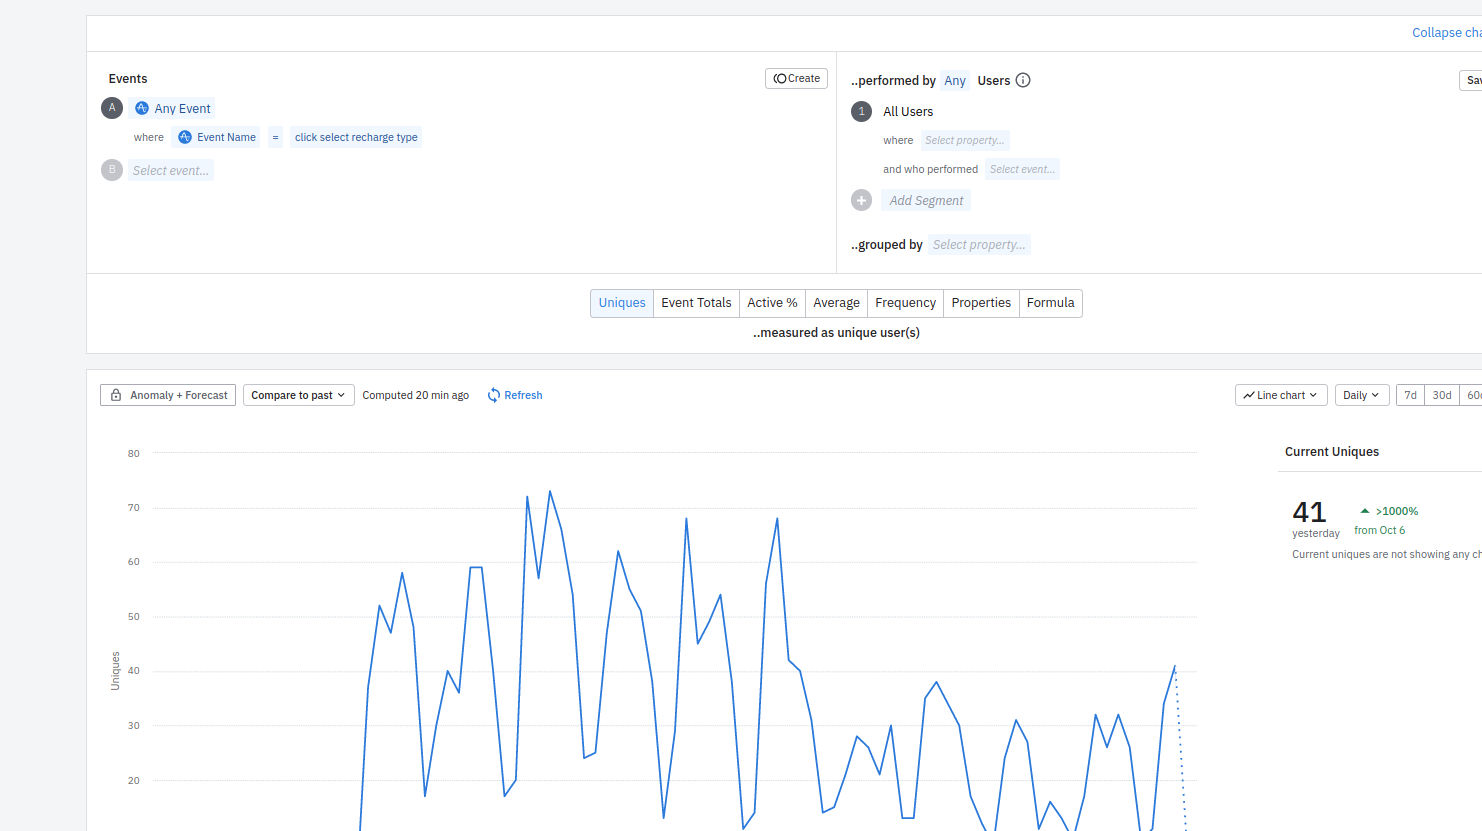Click the segment 1 badge
This screenshot has width=1482, height=831.
[861, 111]
